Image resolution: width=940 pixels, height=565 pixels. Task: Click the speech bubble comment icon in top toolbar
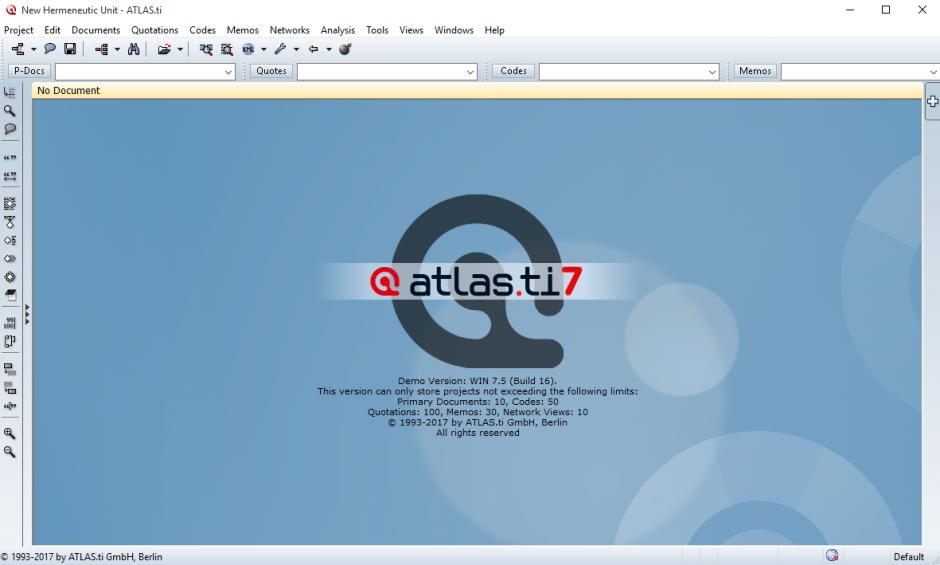(50, 49)
